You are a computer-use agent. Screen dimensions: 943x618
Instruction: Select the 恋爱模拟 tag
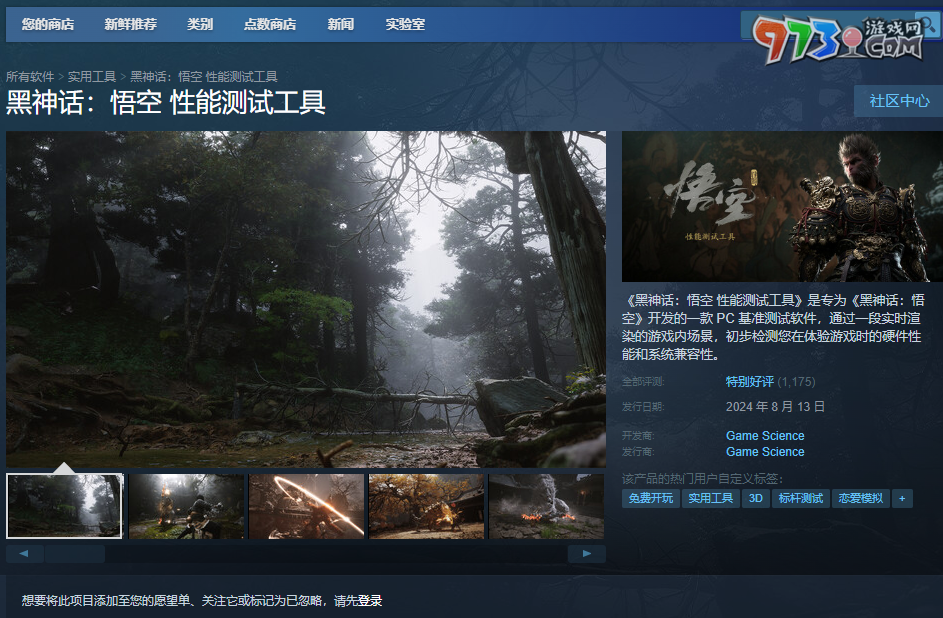[x=859, y=498]
